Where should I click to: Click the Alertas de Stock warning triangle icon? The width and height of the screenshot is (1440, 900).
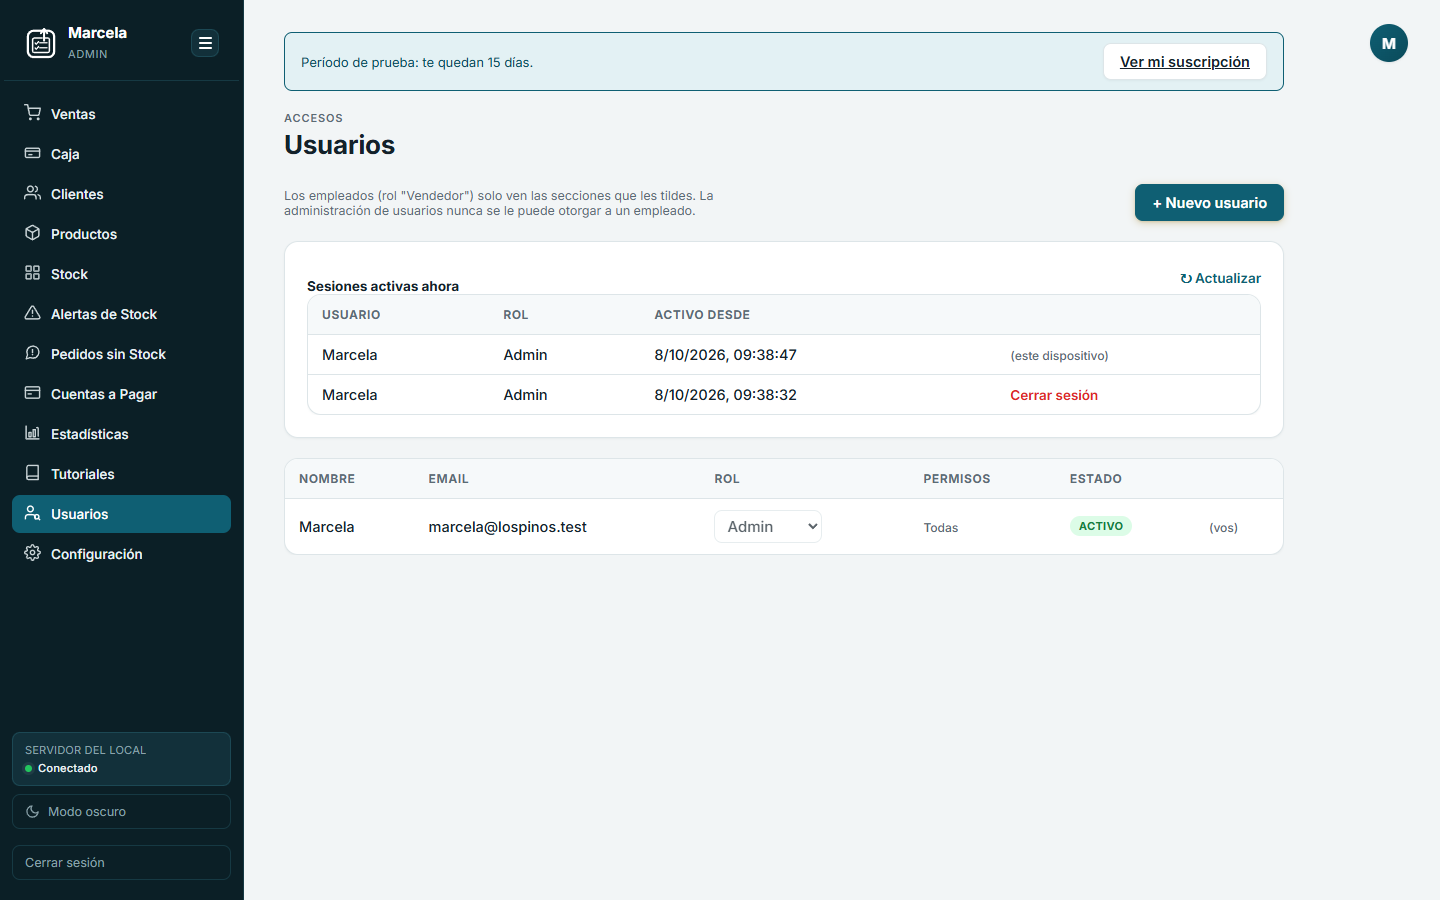(x=33, y=313)
